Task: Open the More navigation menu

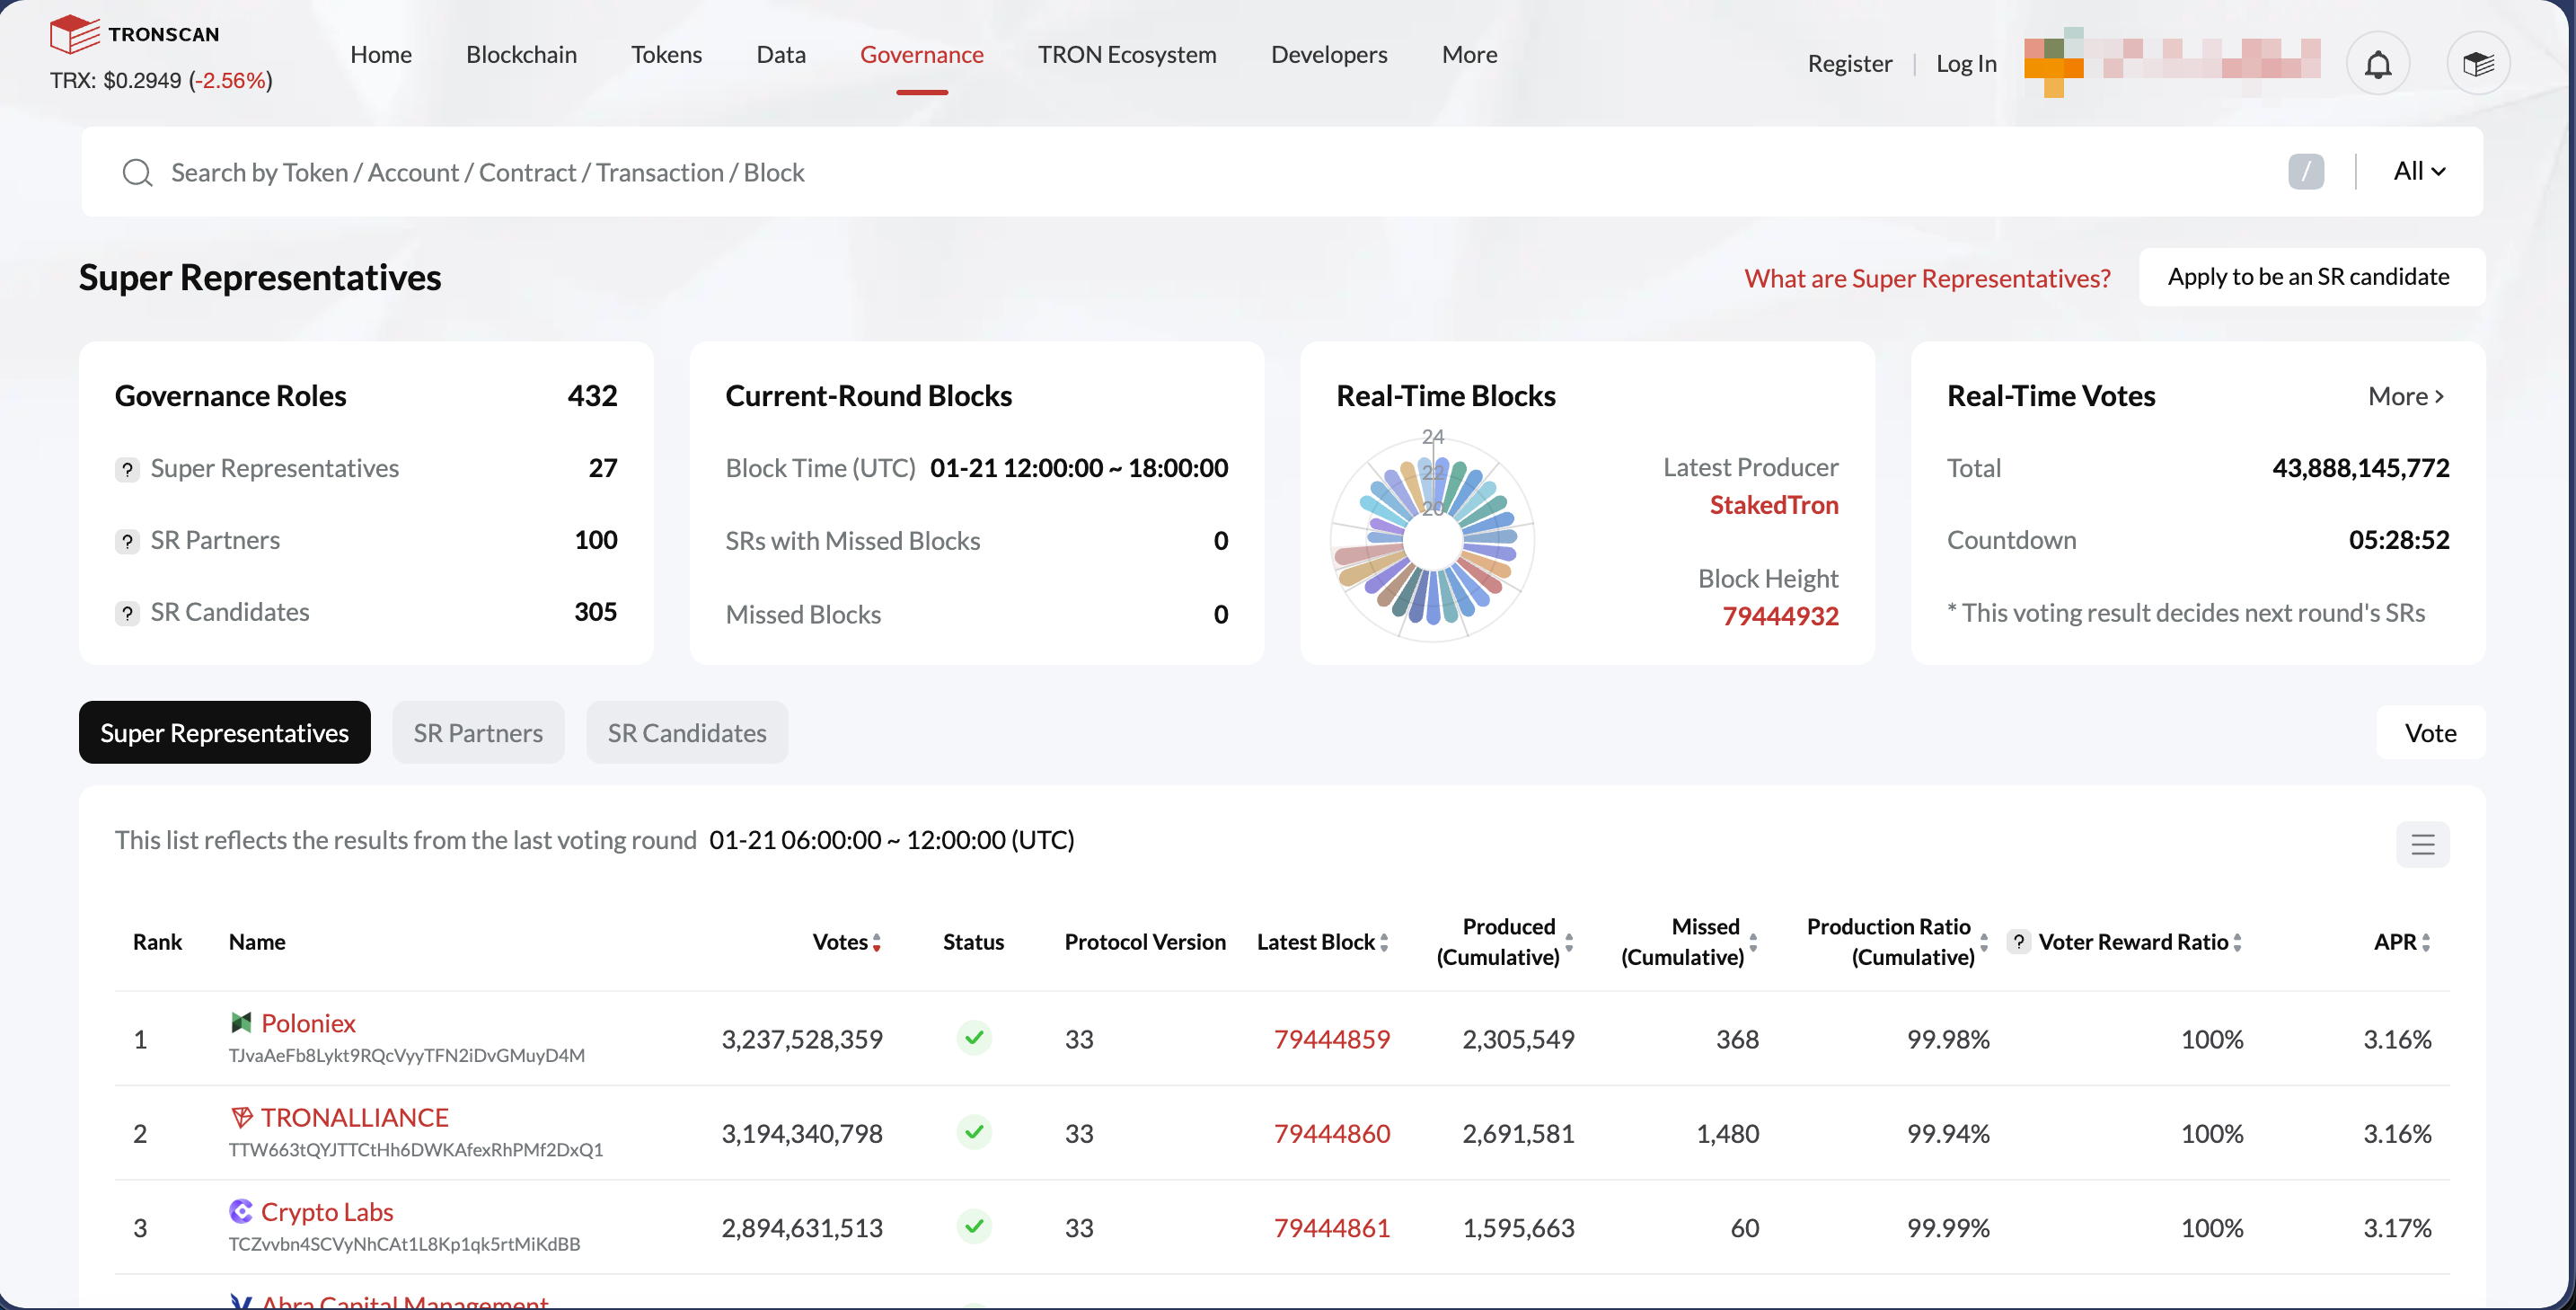Action: click(x=1469, y=54)
